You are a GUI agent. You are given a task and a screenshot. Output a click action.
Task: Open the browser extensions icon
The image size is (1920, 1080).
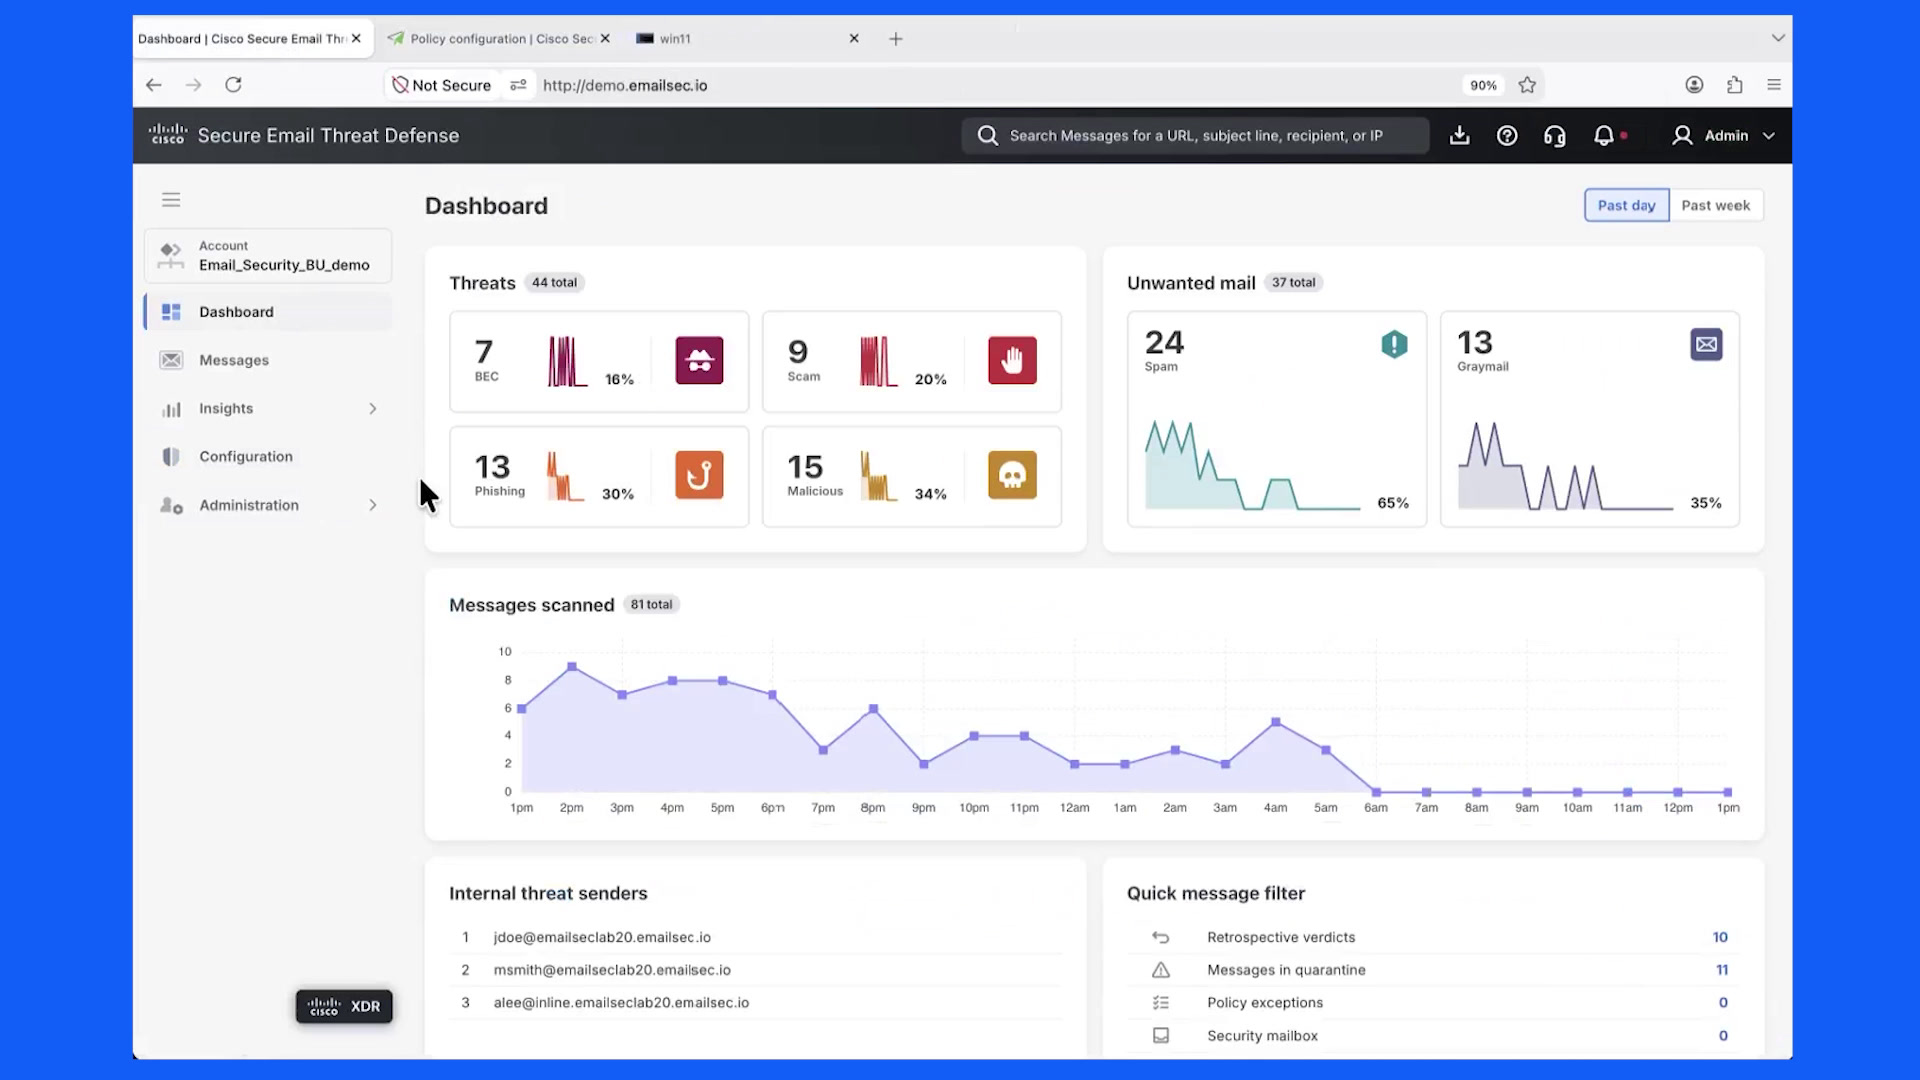[1735, 85]
